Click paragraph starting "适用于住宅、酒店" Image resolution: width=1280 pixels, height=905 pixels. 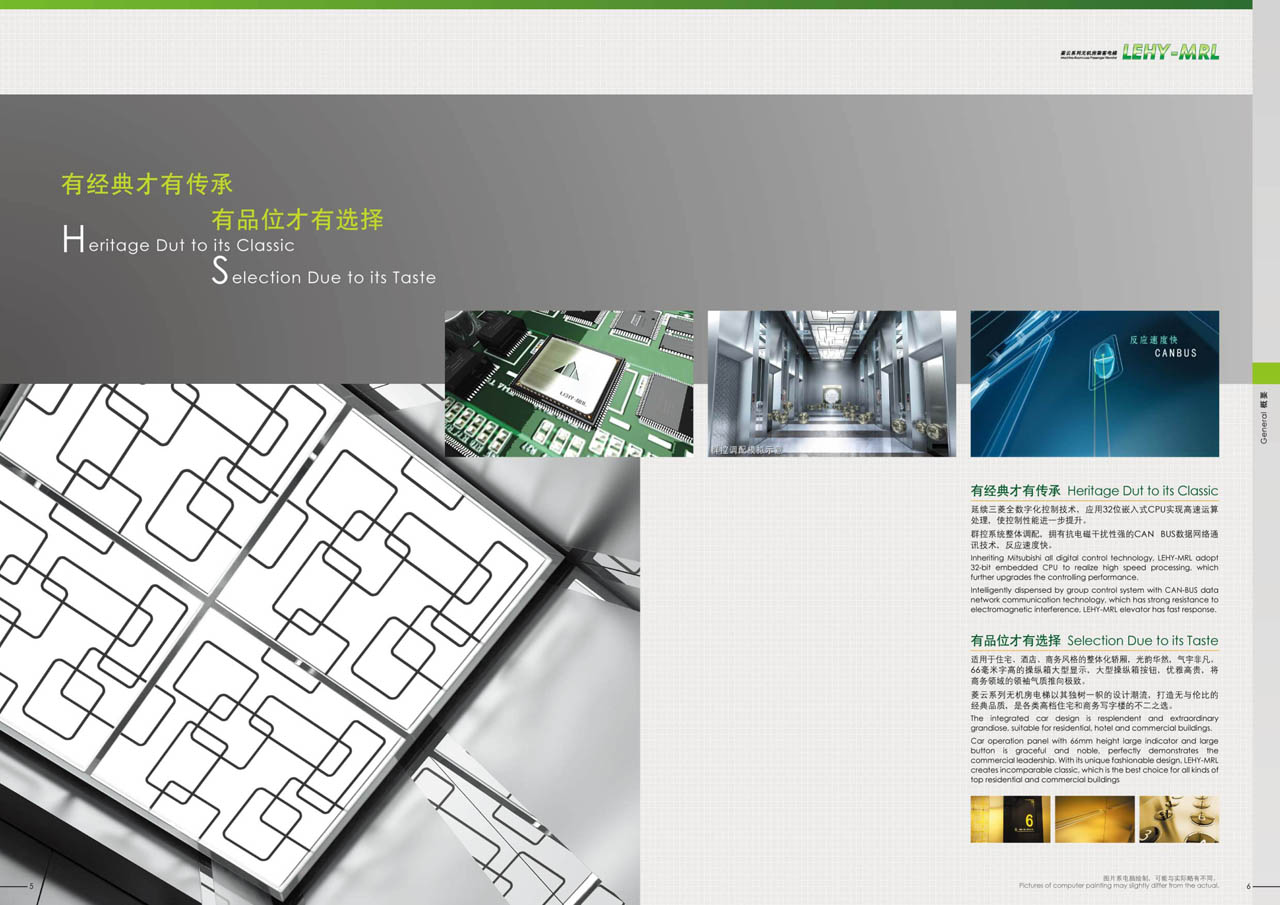1094,670
